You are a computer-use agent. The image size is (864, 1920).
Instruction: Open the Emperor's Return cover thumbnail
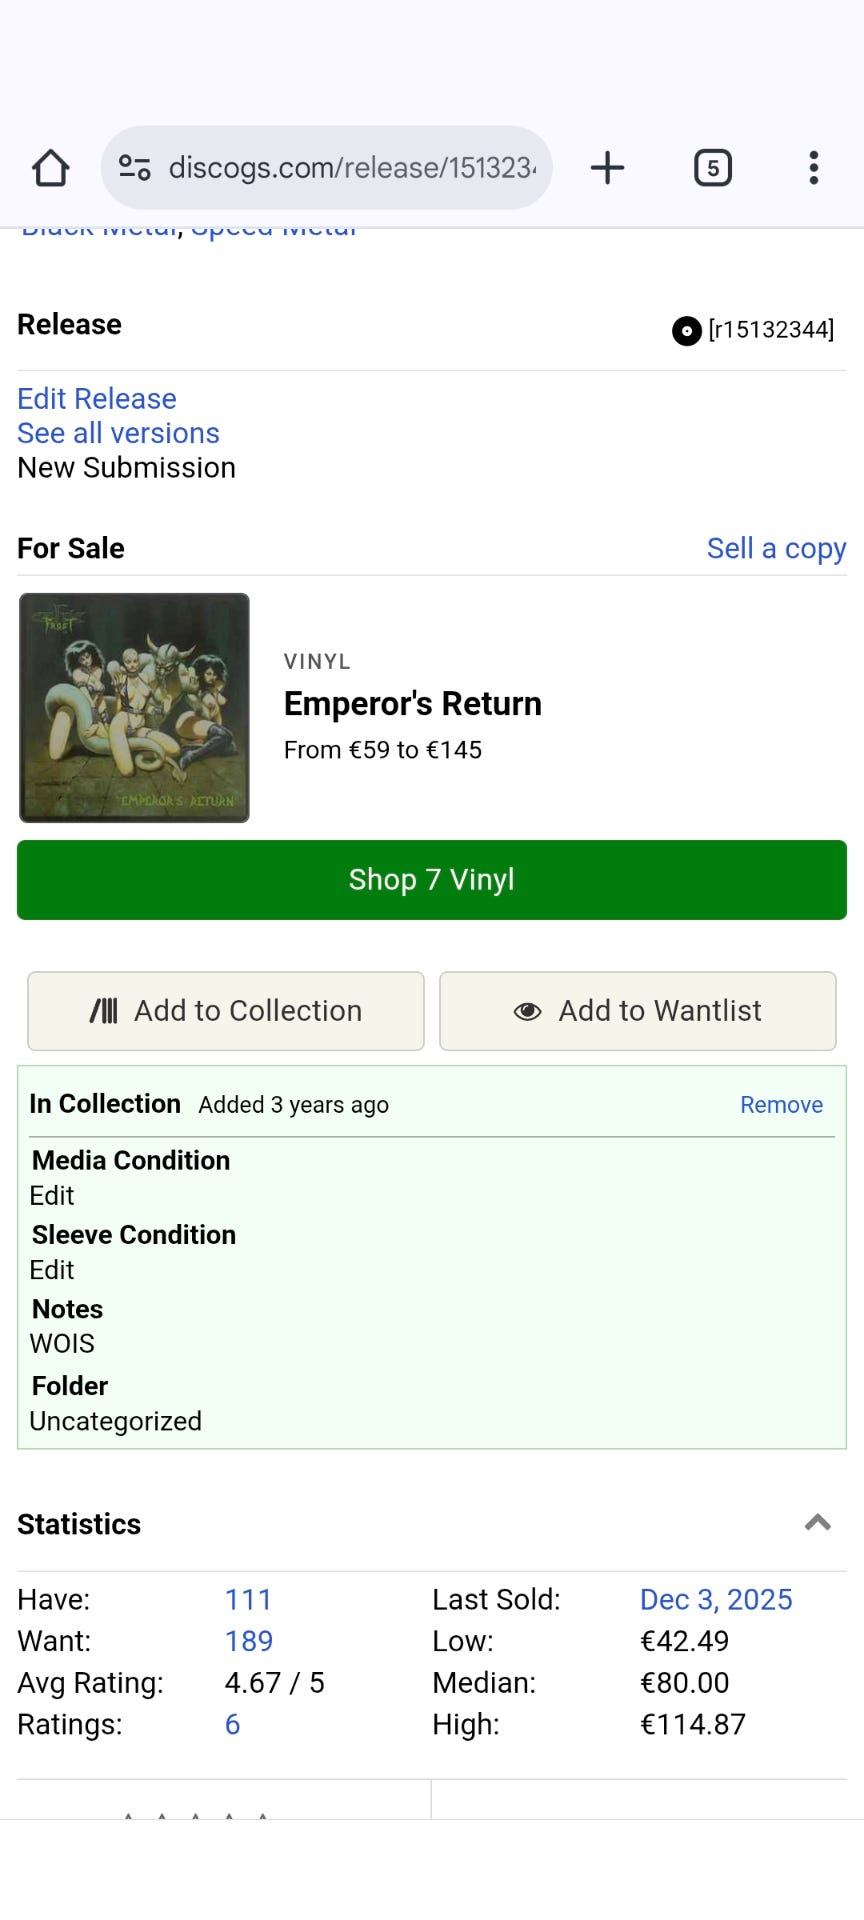[134, 708]
